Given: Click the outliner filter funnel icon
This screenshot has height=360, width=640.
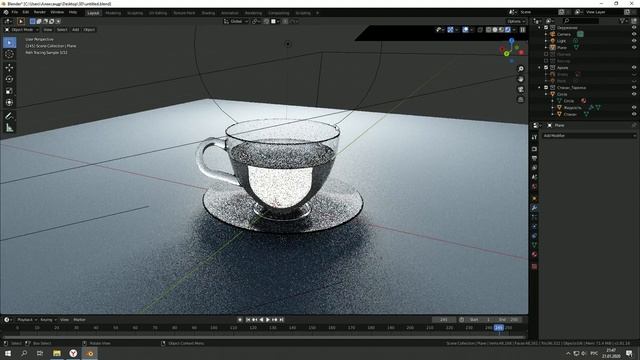Looking at the screenshot, I should pyautogui.click(x=622, y=20).
